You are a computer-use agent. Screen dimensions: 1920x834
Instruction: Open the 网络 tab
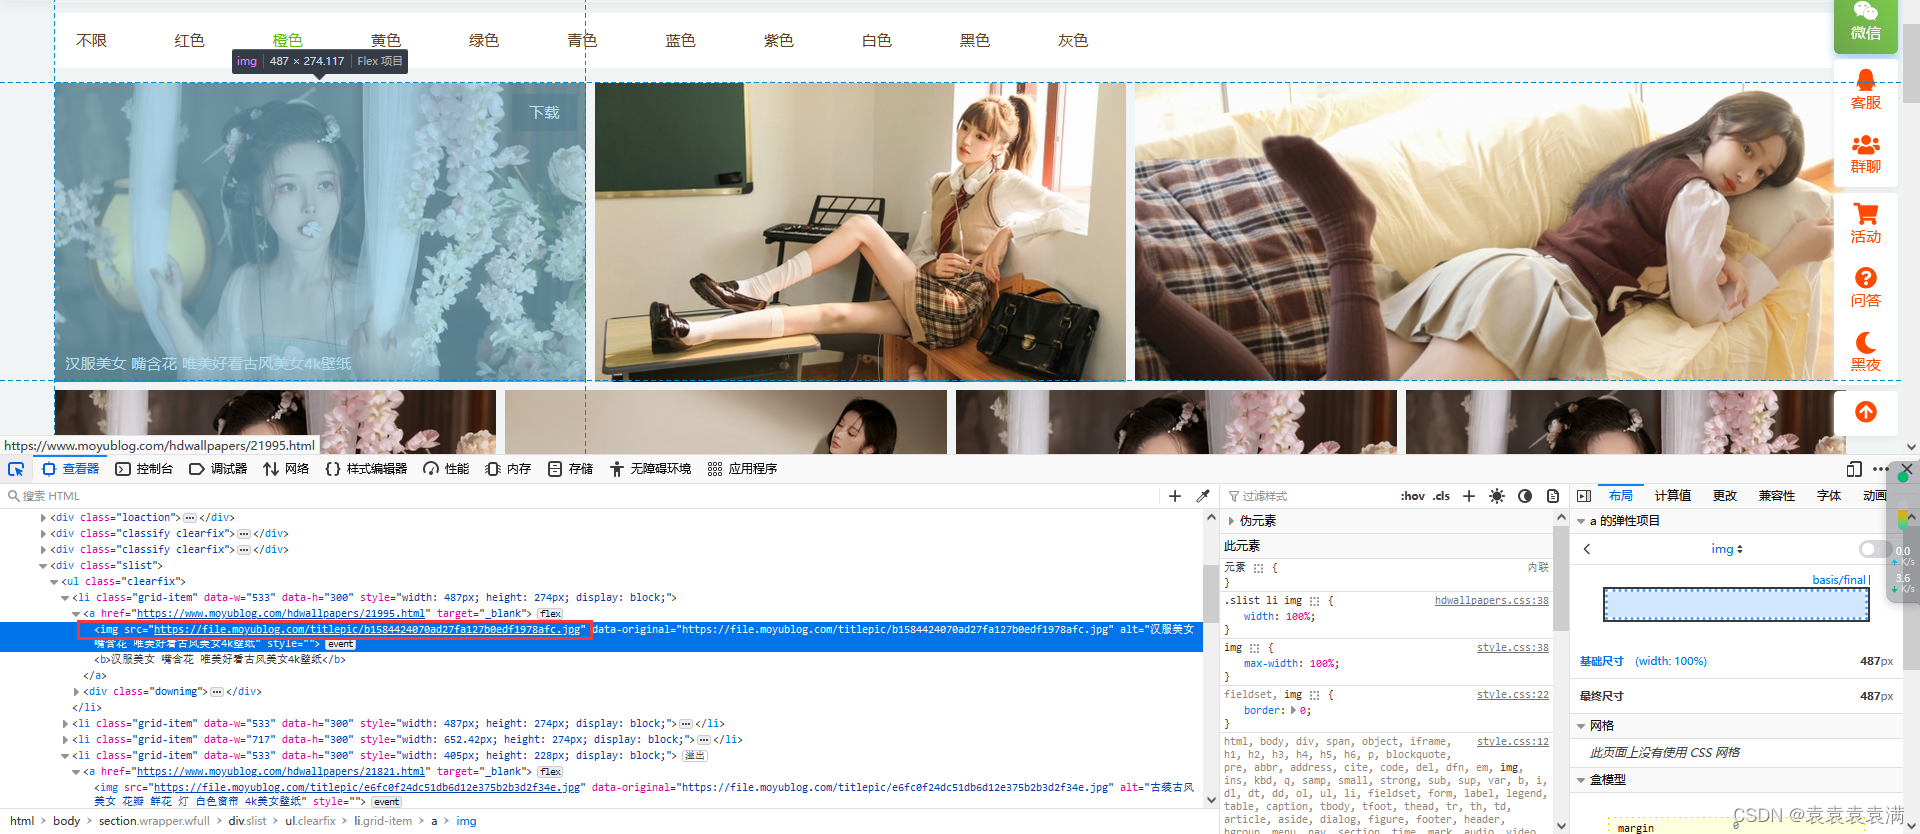point(286,469)
